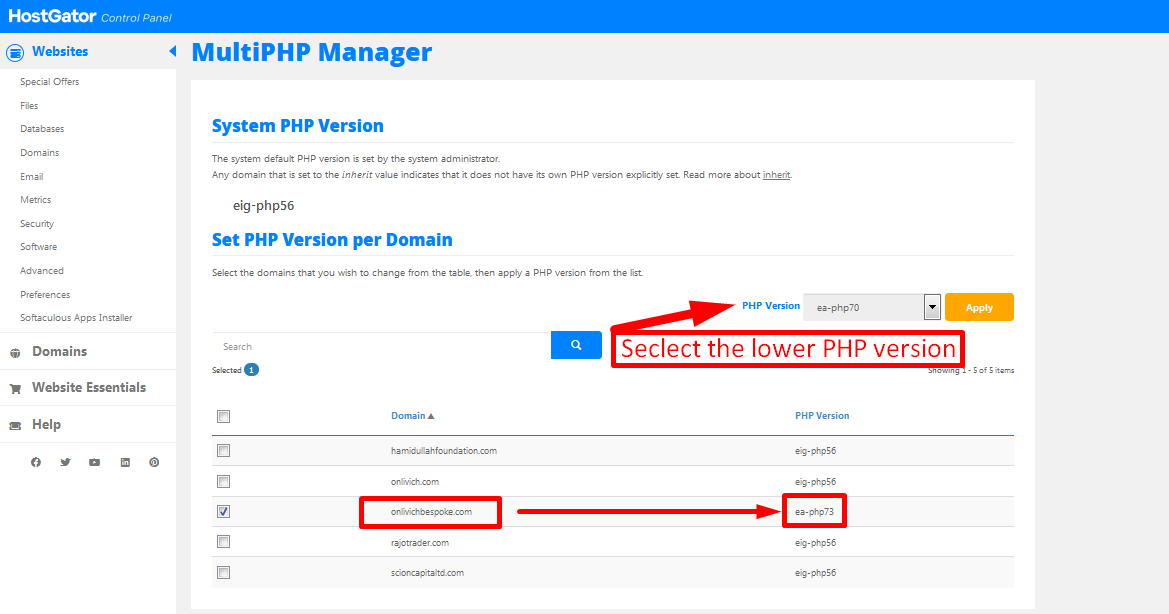Expand the Domains sidebar section
1169x614 pixels.
[60, 352]
